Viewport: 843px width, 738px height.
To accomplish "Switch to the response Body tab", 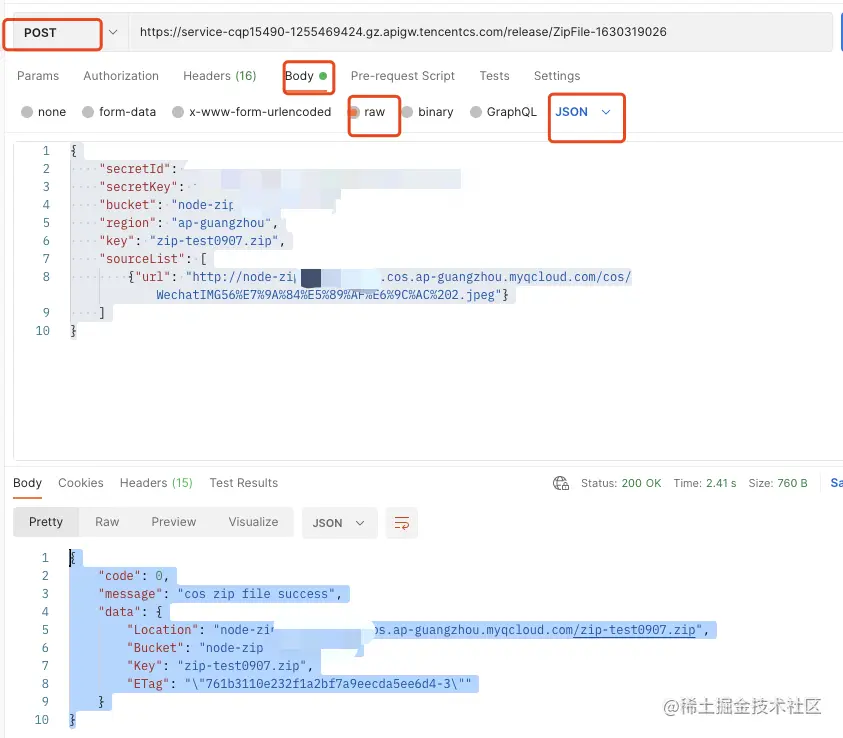I will [x=27, y=483].
